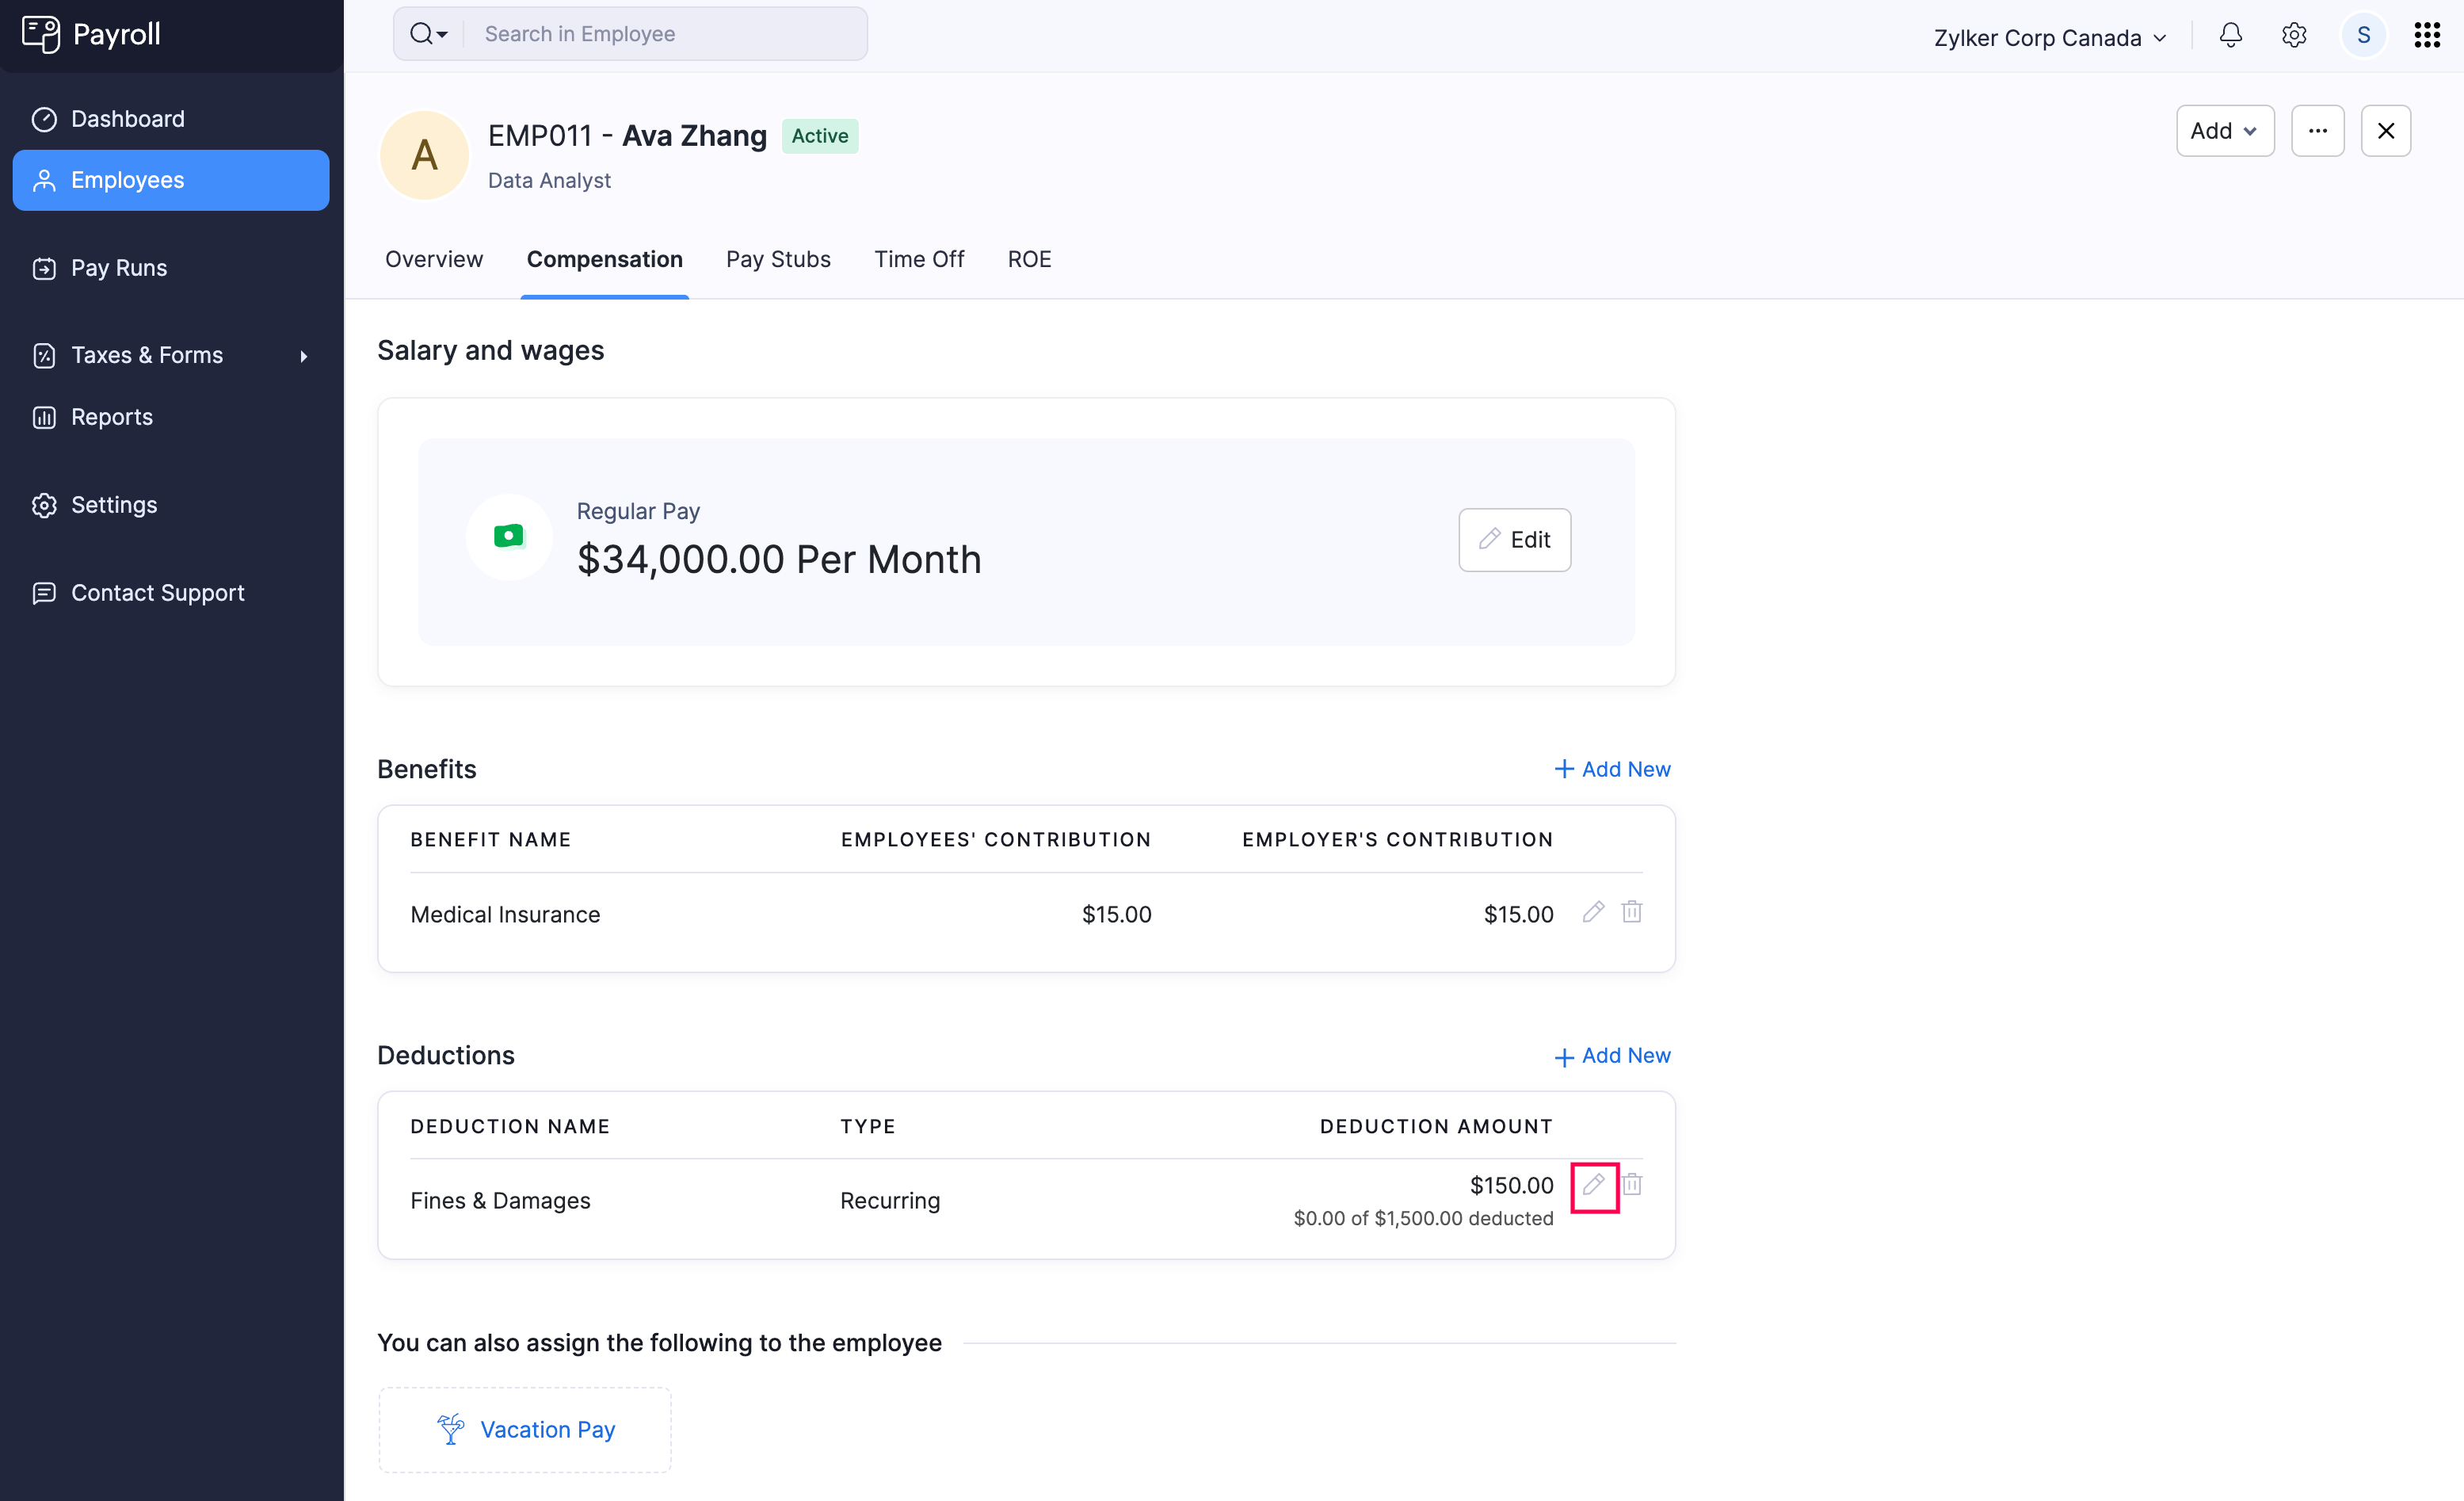Open the settings gear in the top bar
Viewport: 2464px width, 1501px height.
pos(2293,34)
